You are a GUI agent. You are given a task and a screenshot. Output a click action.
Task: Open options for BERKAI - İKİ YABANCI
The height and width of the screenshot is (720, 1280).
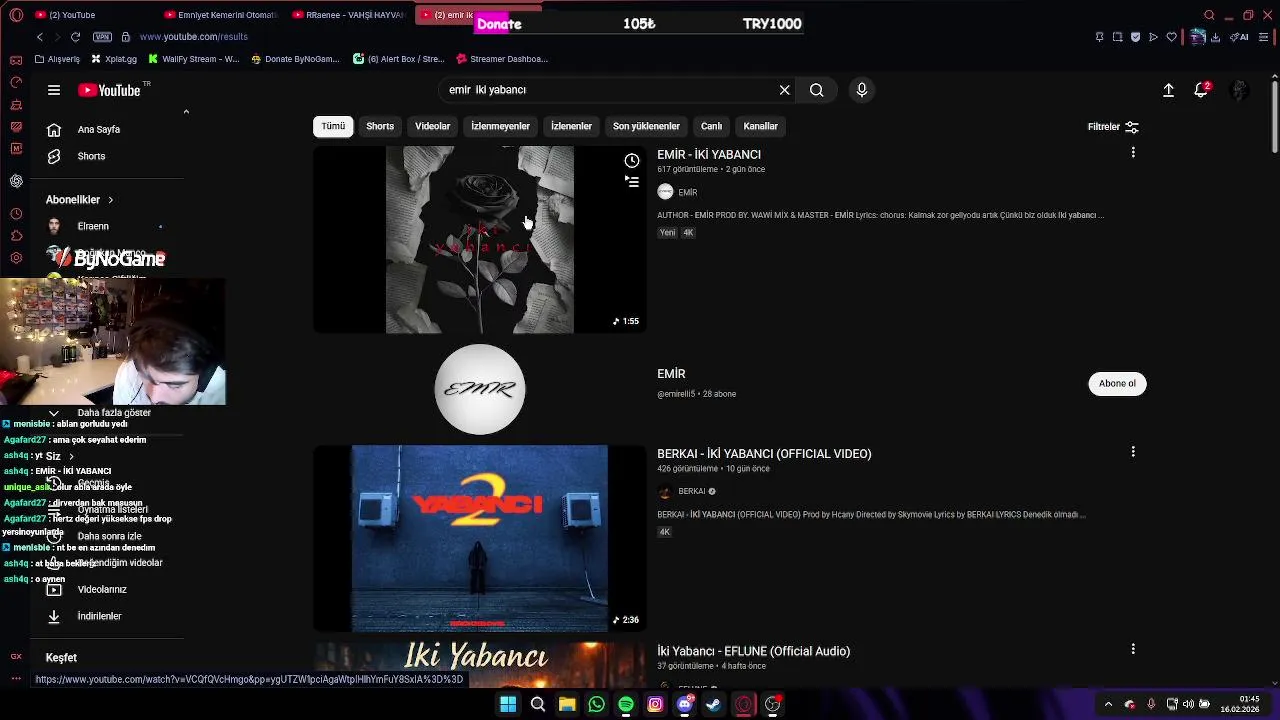(1133, 452)
